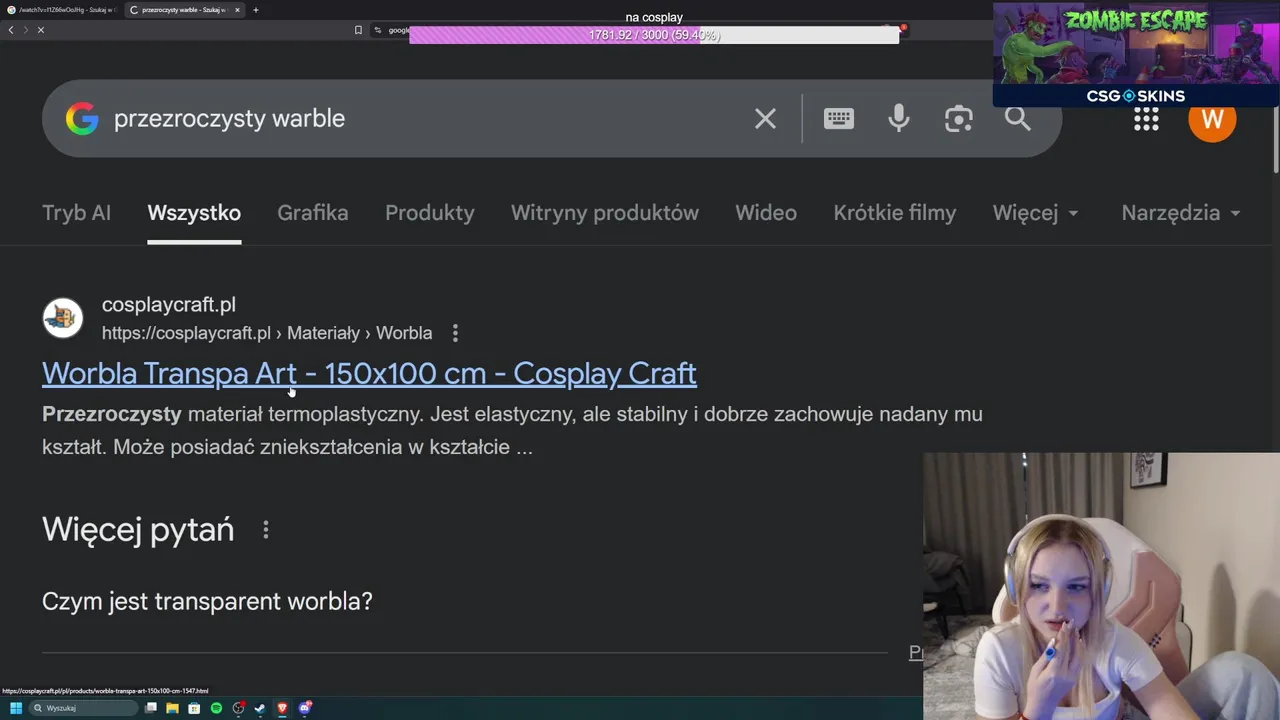The image size is (1280, 720).
Task: Clear the search query with the X icon
Action: (765, 119)
